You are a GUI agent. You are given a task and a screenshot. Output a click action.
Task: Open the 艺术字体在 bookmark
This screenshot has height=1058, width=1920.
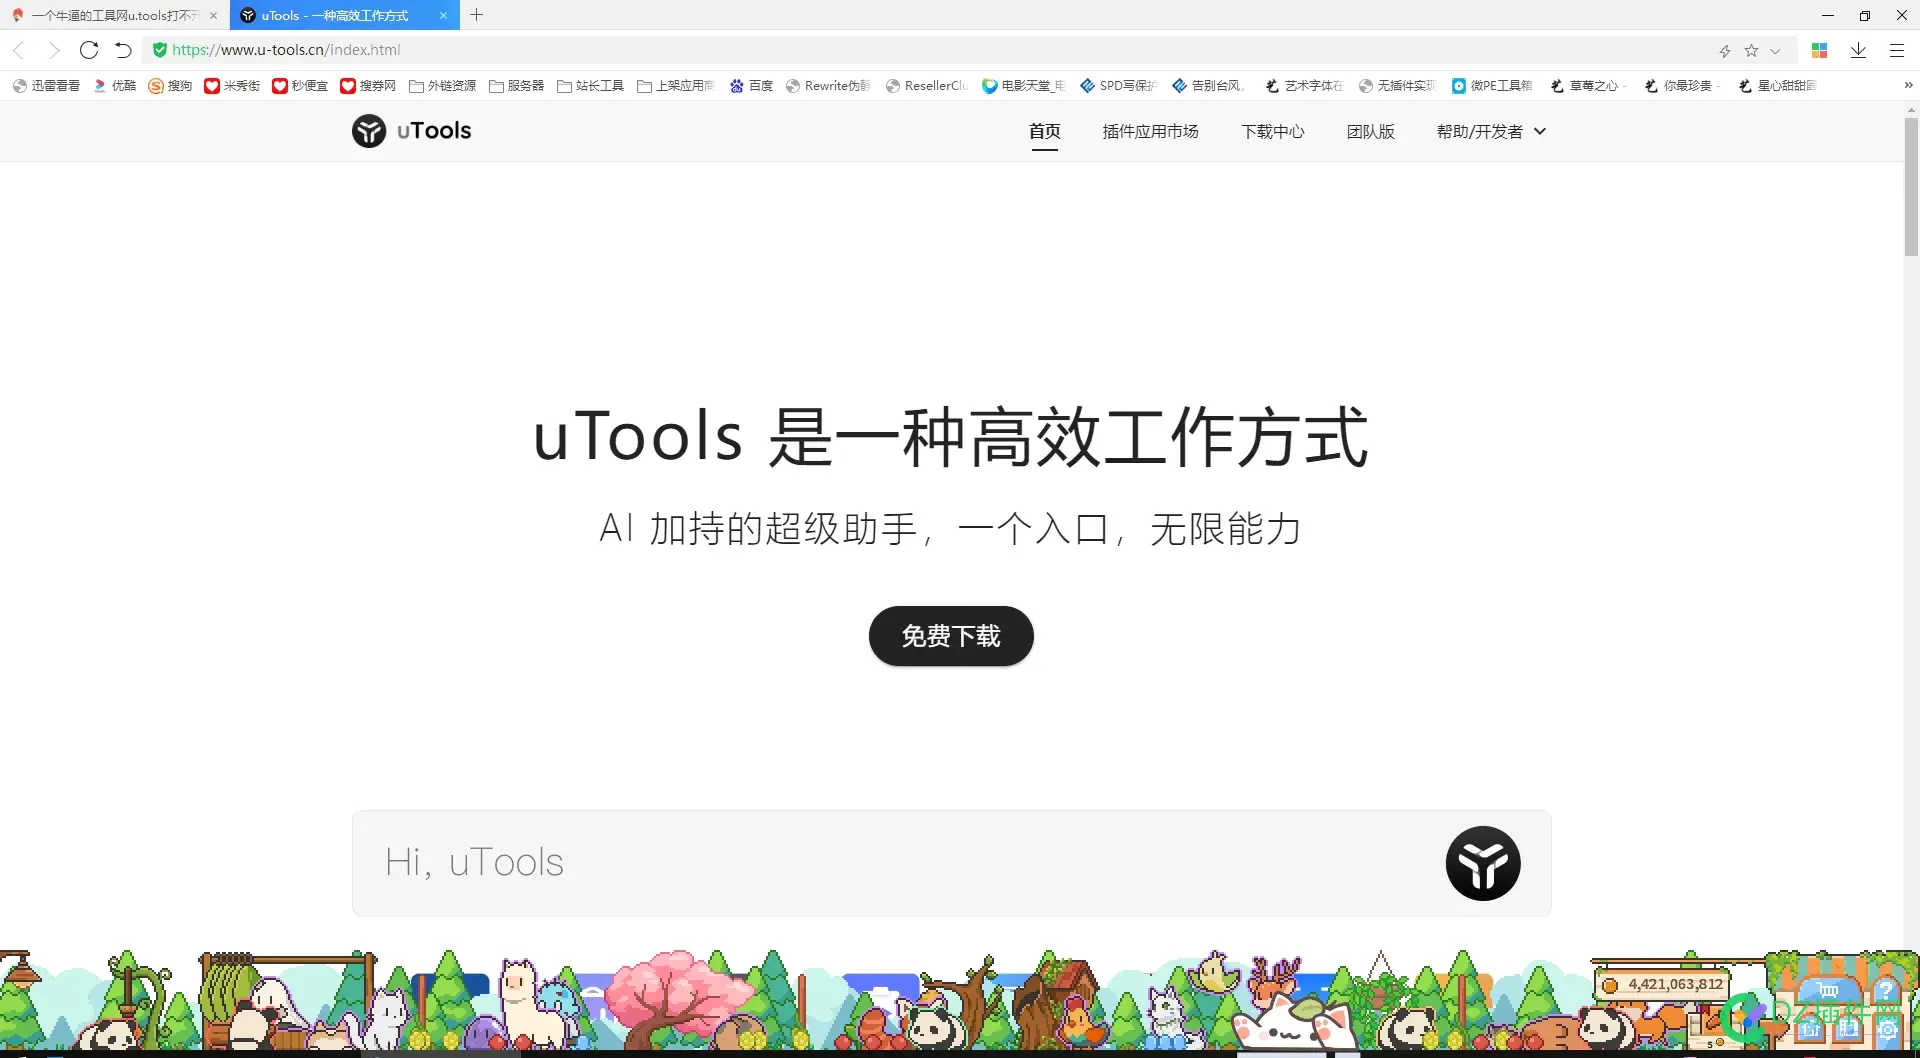1304,86
